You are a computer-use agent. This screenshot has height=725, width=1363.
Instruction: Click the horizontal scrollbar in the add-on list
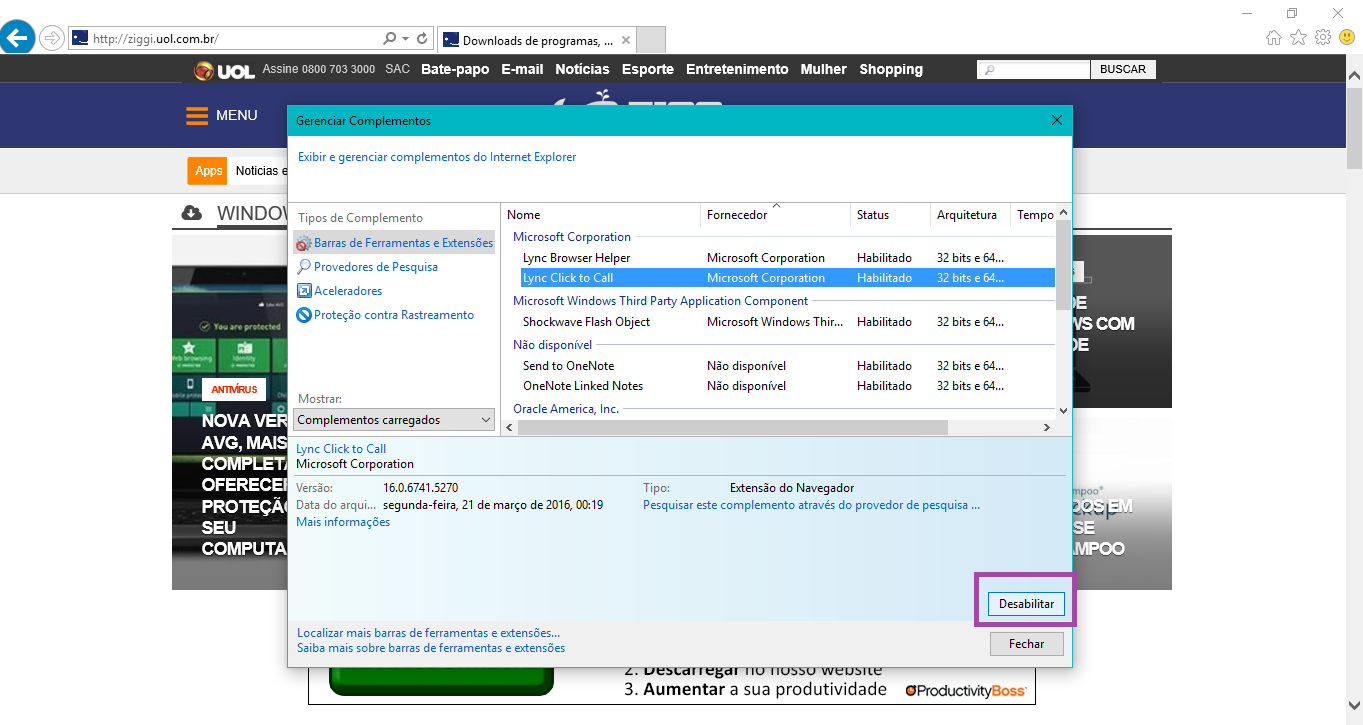[732, 427]
